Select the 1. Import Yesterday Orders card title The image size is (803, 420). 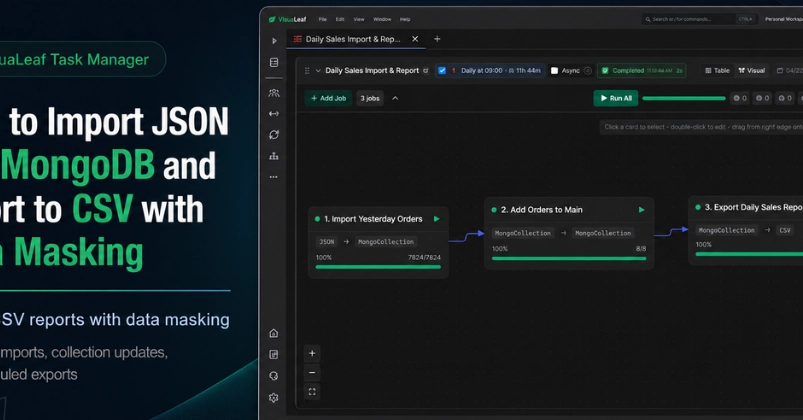click(x=373, y=219)
